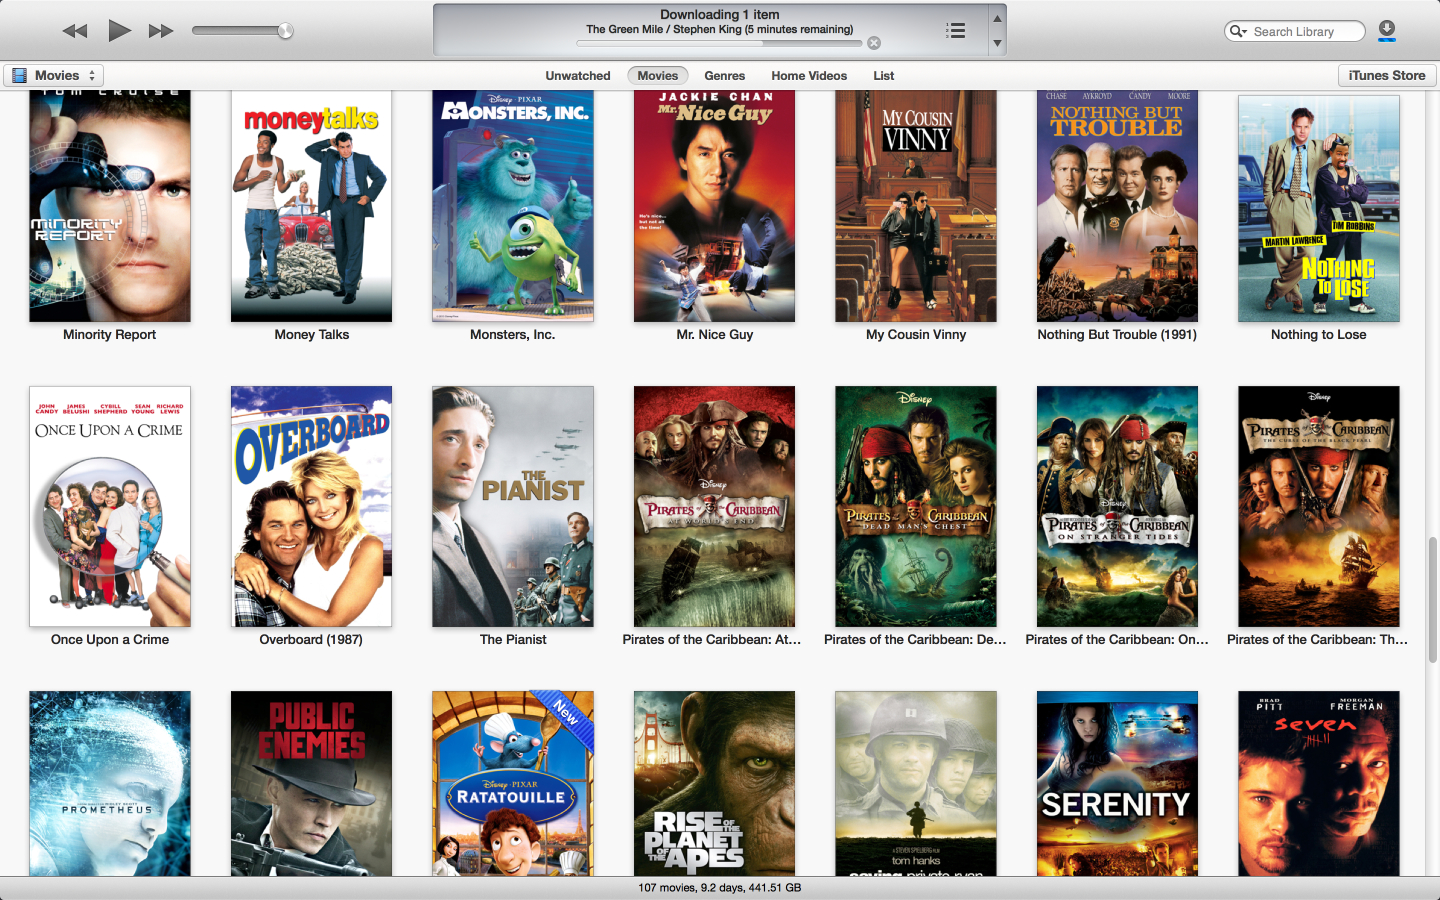Viewport: 1440px width, 900px height.
Task: Click the Search Library field
Action: pos(1295,31)
